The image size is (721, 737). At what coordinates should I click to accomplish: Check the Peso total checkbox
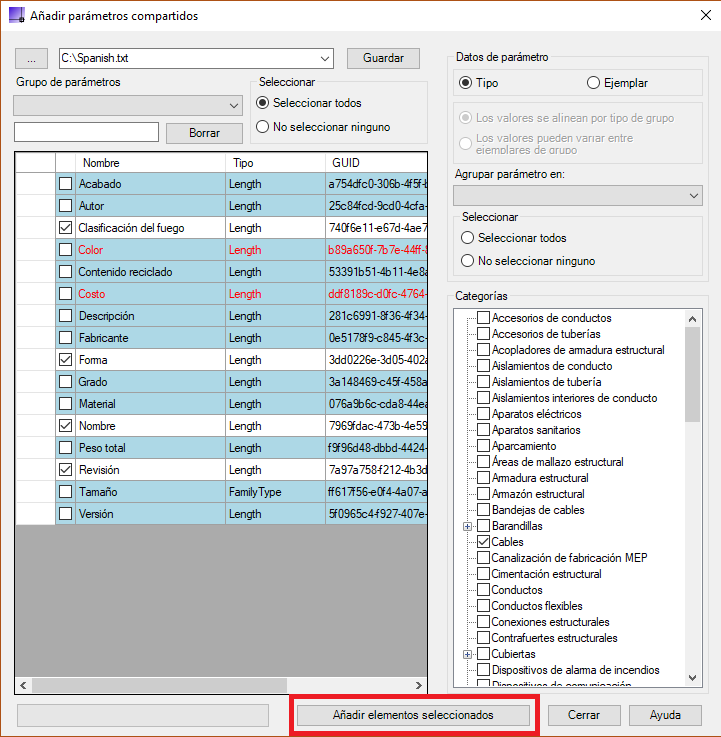point(65,447)
